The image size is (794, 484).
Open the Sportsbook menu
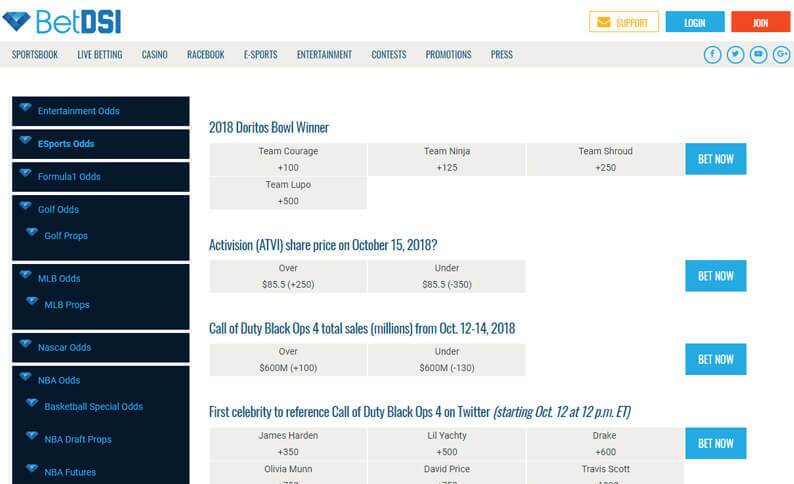click(x=35, y=55)
